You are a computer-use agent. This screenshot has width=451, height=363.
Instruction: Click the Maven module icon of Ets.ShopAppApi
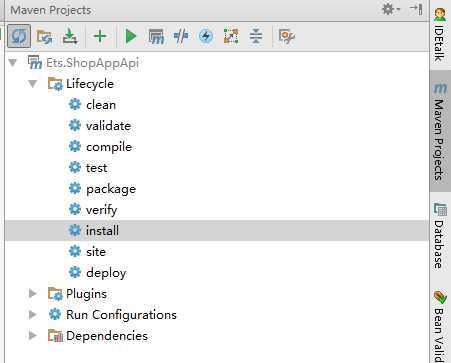35,62
